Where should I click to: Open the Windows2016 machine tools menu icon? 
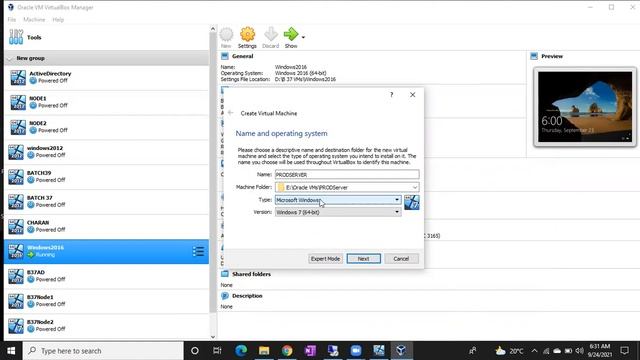198,251
